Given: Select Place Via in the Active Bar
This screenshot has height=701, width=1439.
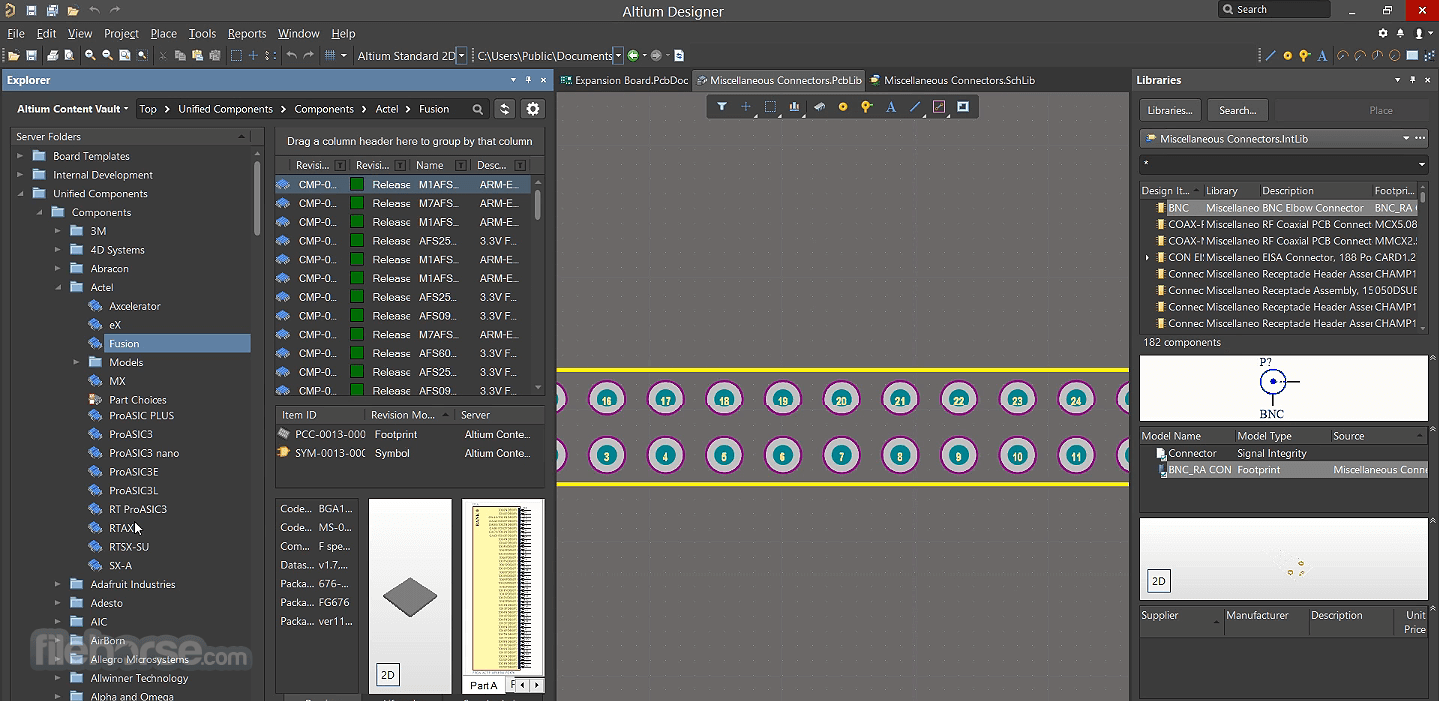Looking at the screenshot, I should click(x=867, y=107).
